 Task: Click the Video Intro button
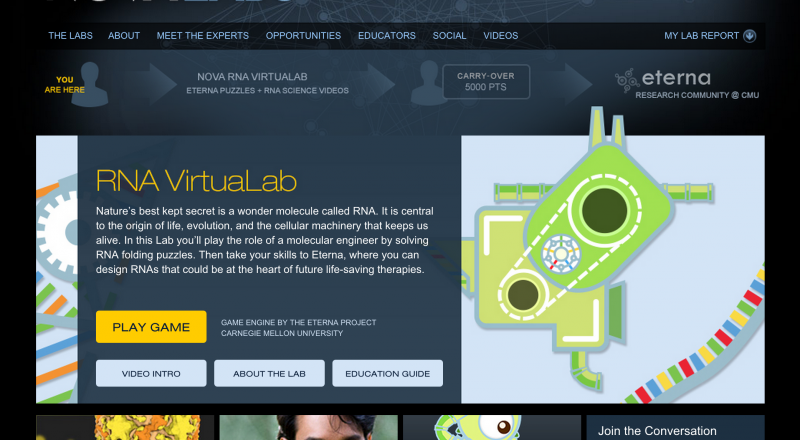(151, 374)
